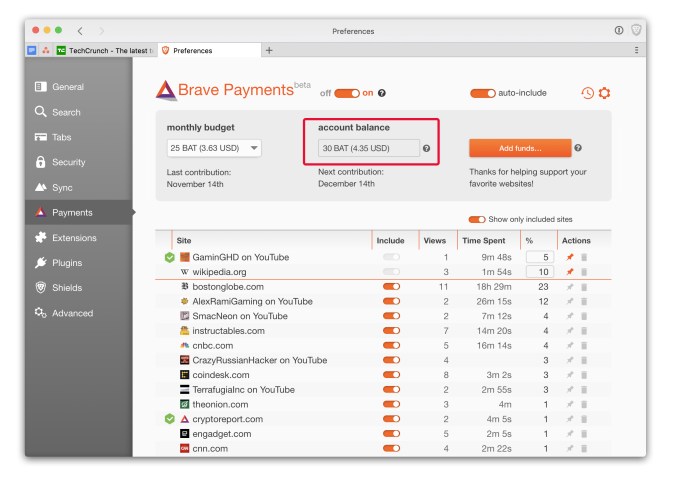Open the payment history clock icon
Screen dimensions: 680x498
point(587,93)
